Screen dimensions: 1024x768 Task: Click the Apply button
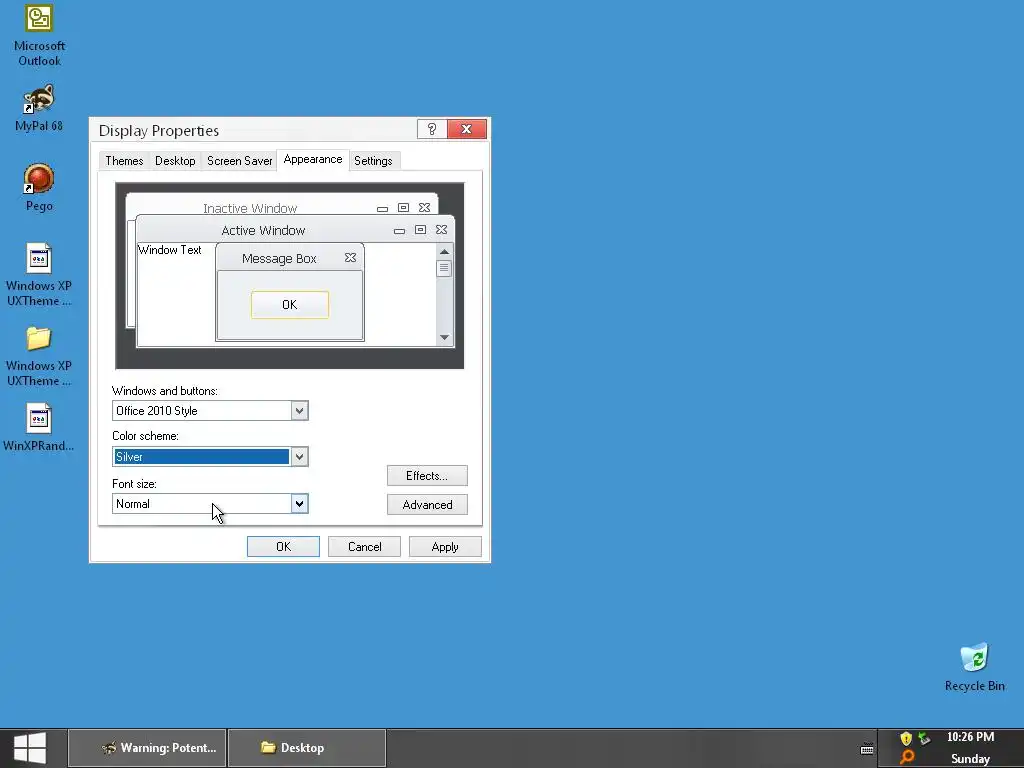(x=445, y=547)
